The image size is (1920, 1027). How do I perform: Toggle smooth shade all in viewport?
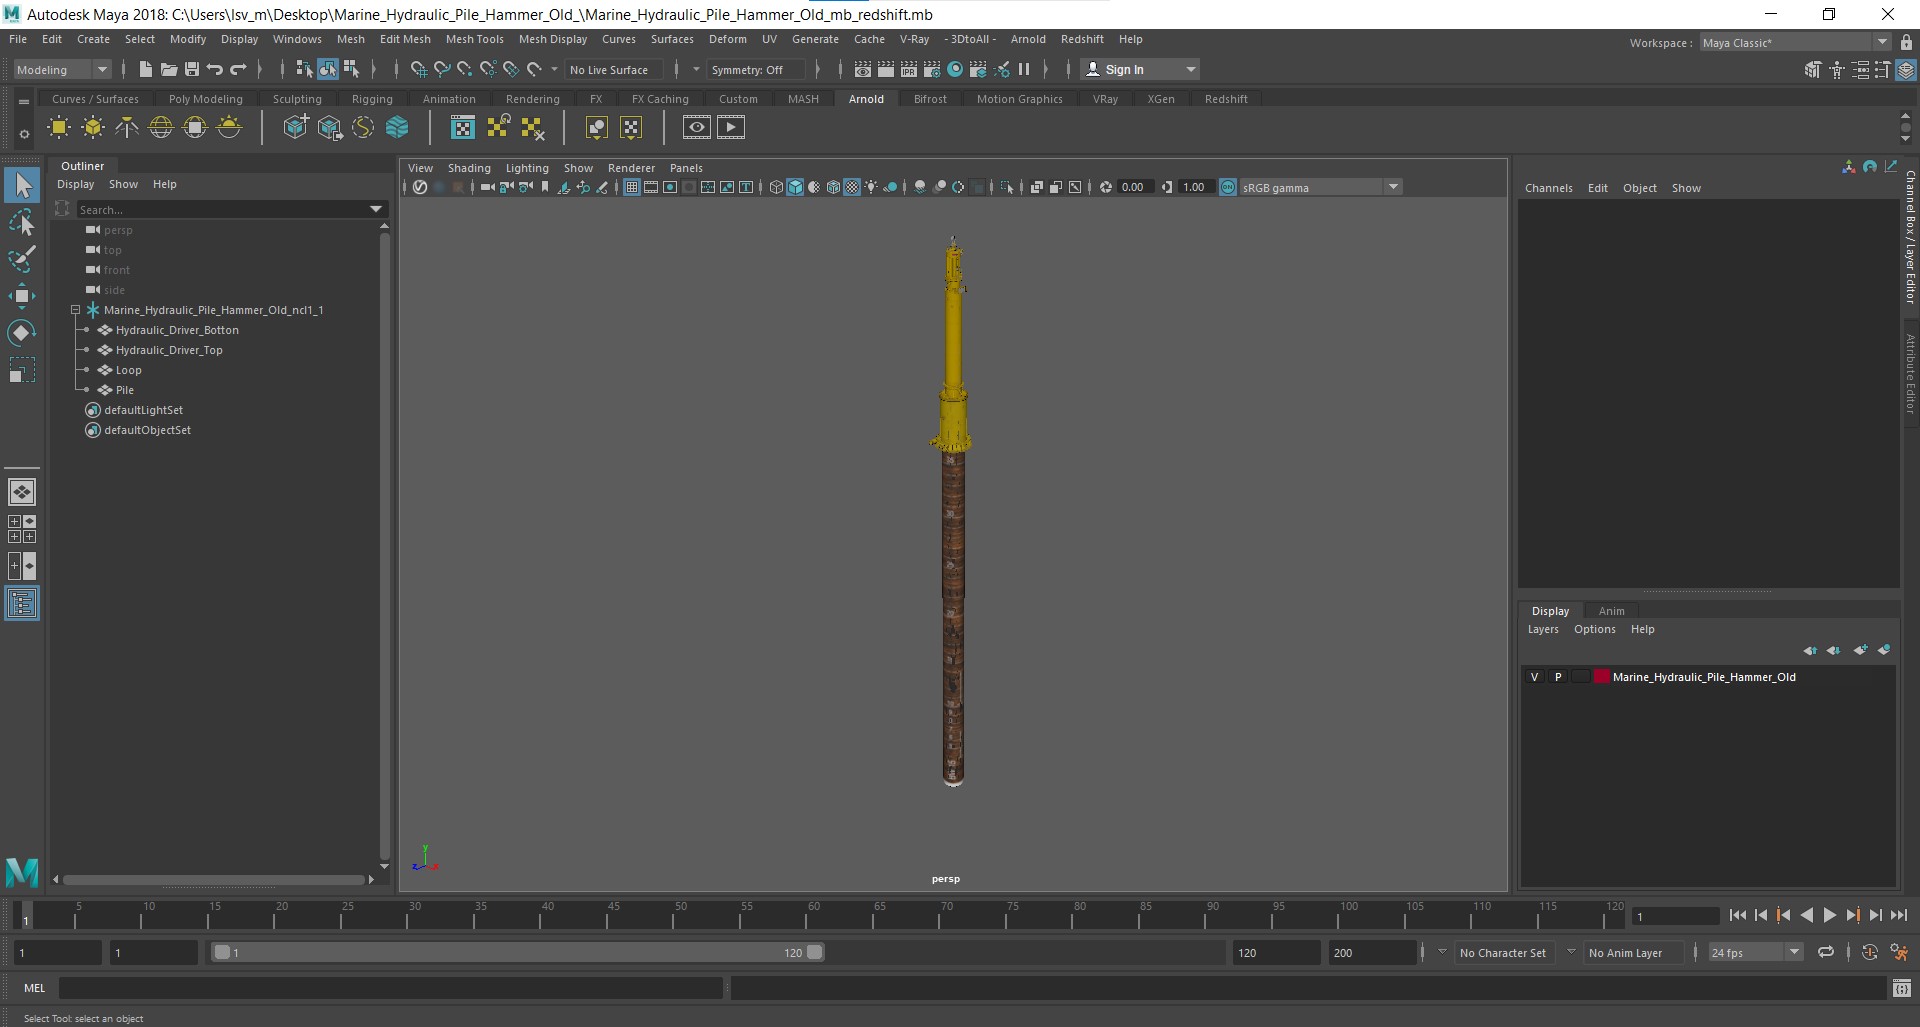[x=795, y=187]
